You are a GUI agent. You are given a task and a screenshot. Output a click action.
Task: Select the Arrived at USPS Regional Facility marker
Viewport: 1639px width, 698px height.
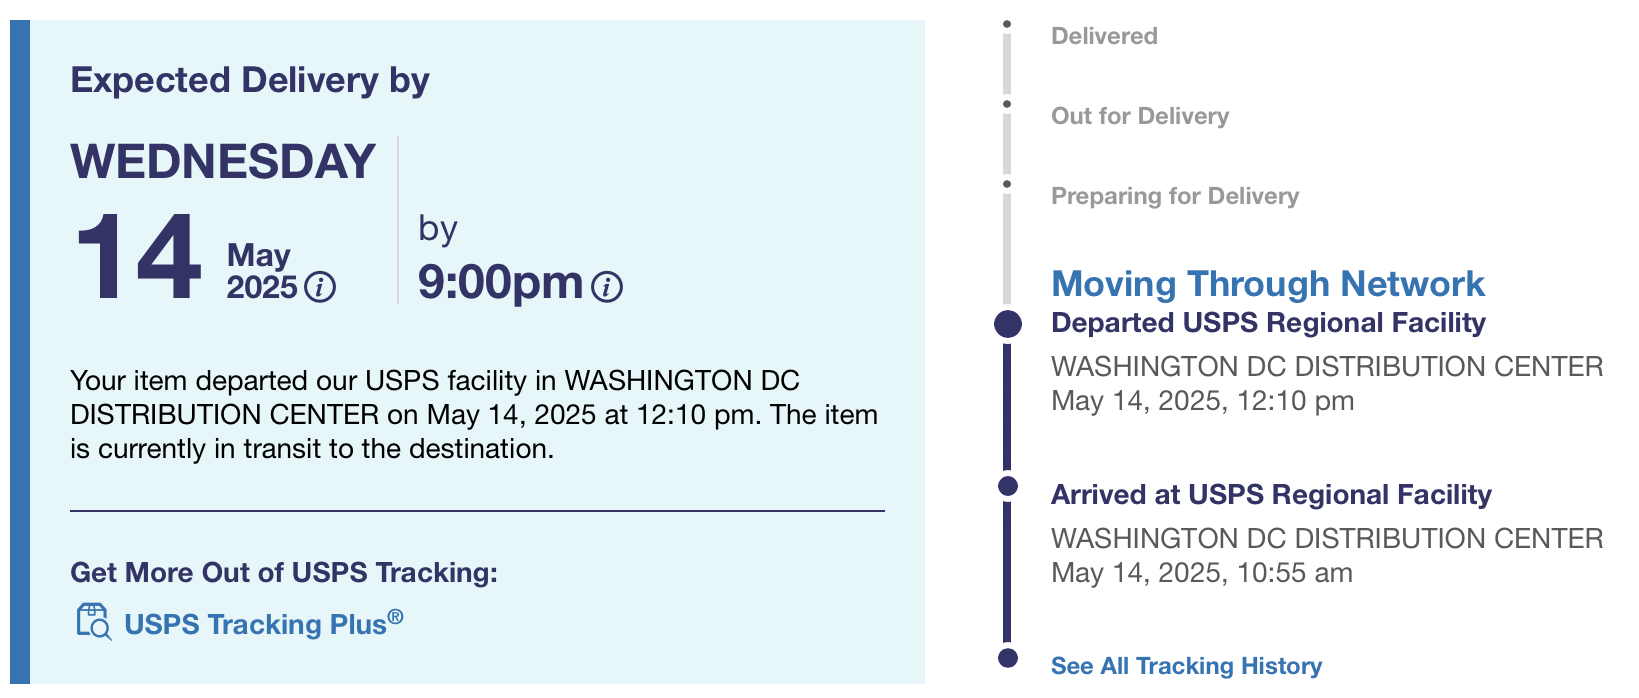[x=1008, y=486]
